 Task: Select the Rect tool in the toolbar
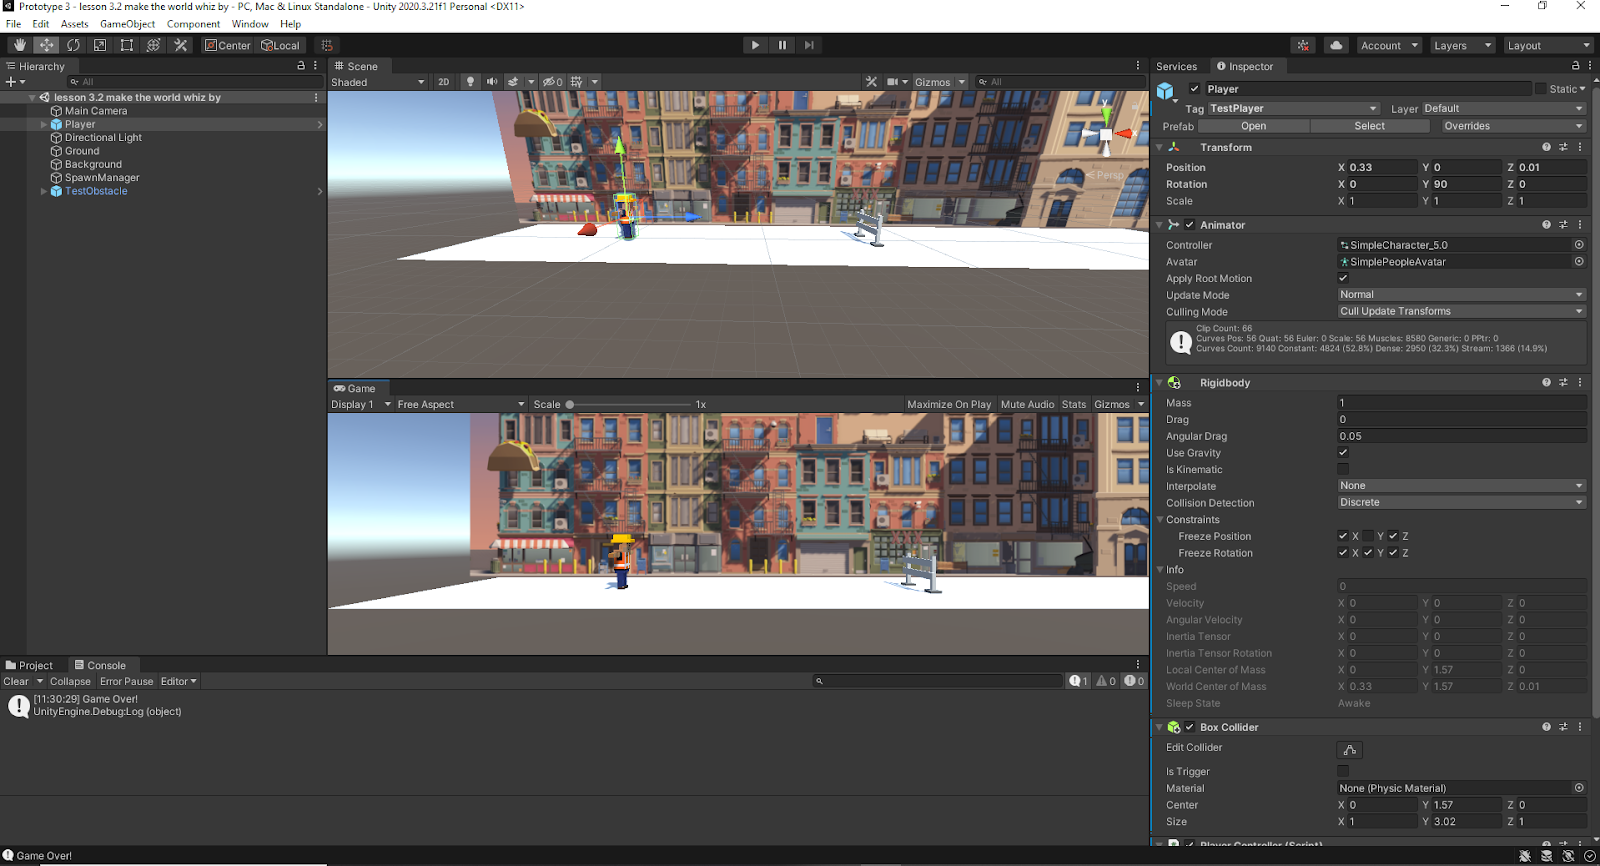coord(127,45)
